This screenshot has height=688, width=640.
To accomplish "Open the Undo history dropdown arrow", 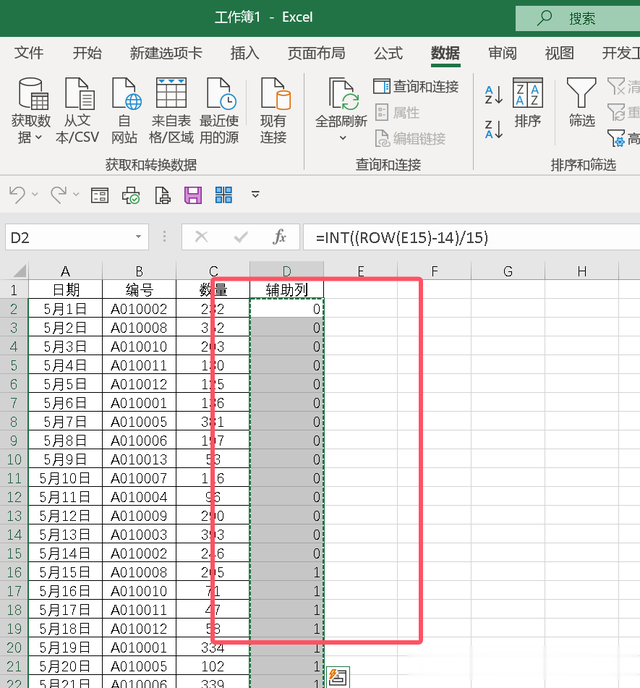I will coord(35,194).
